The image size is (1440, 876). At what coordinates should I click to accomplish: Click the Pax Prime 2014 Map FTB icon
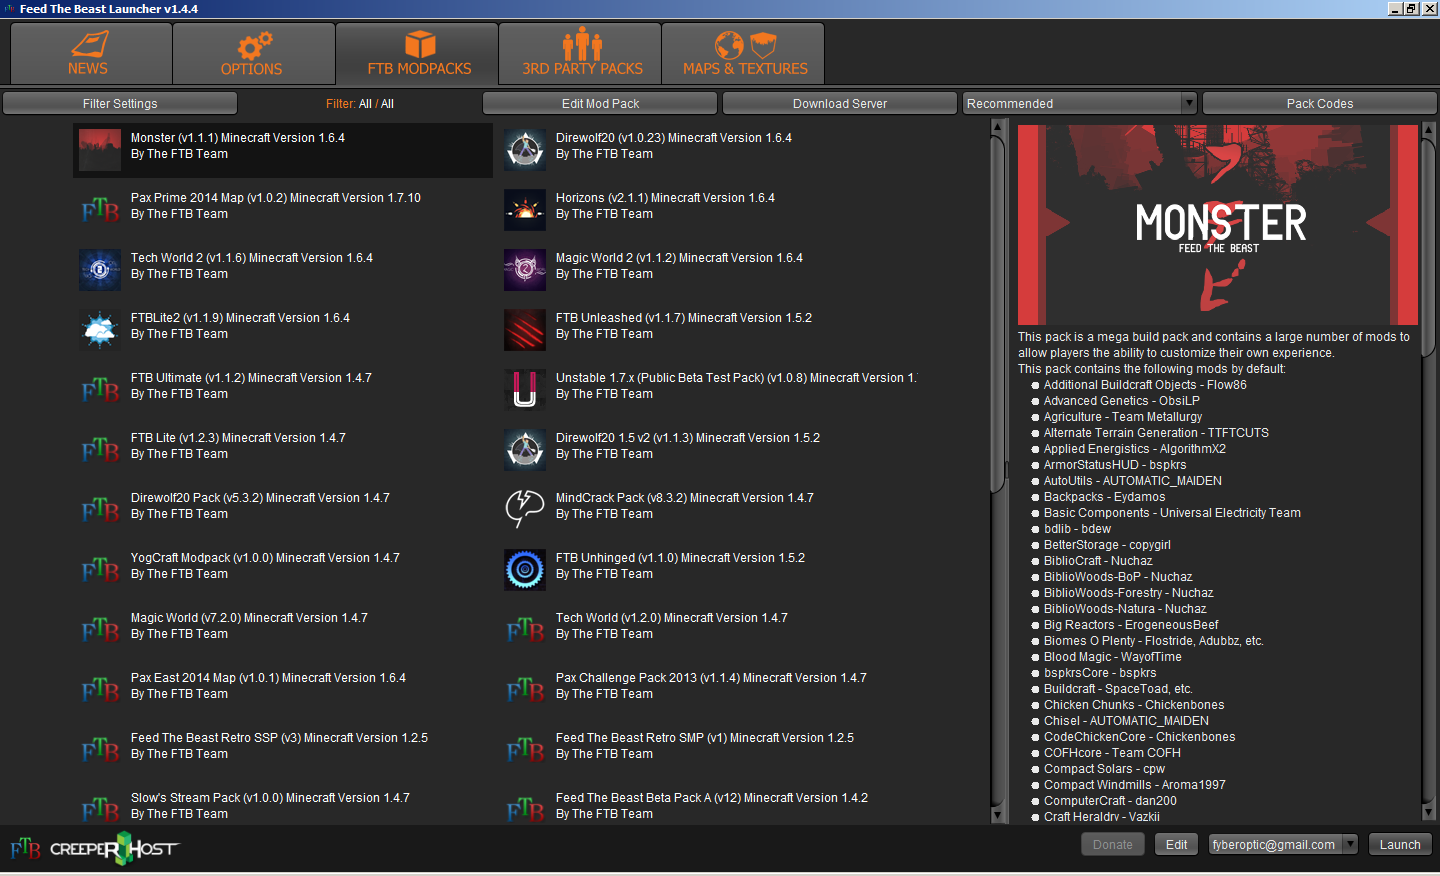100,210
